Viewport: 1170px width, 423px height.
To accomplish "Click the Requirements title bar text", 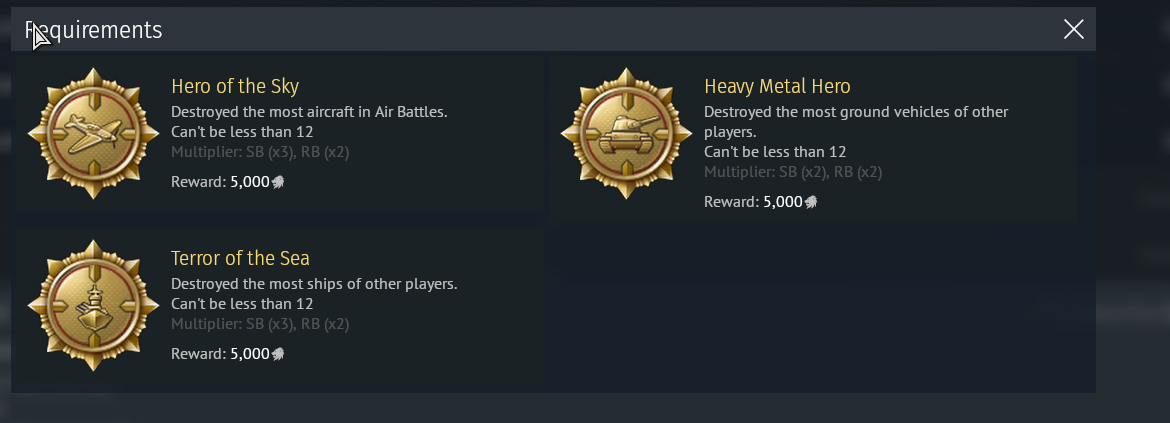I will click(93, 30).
